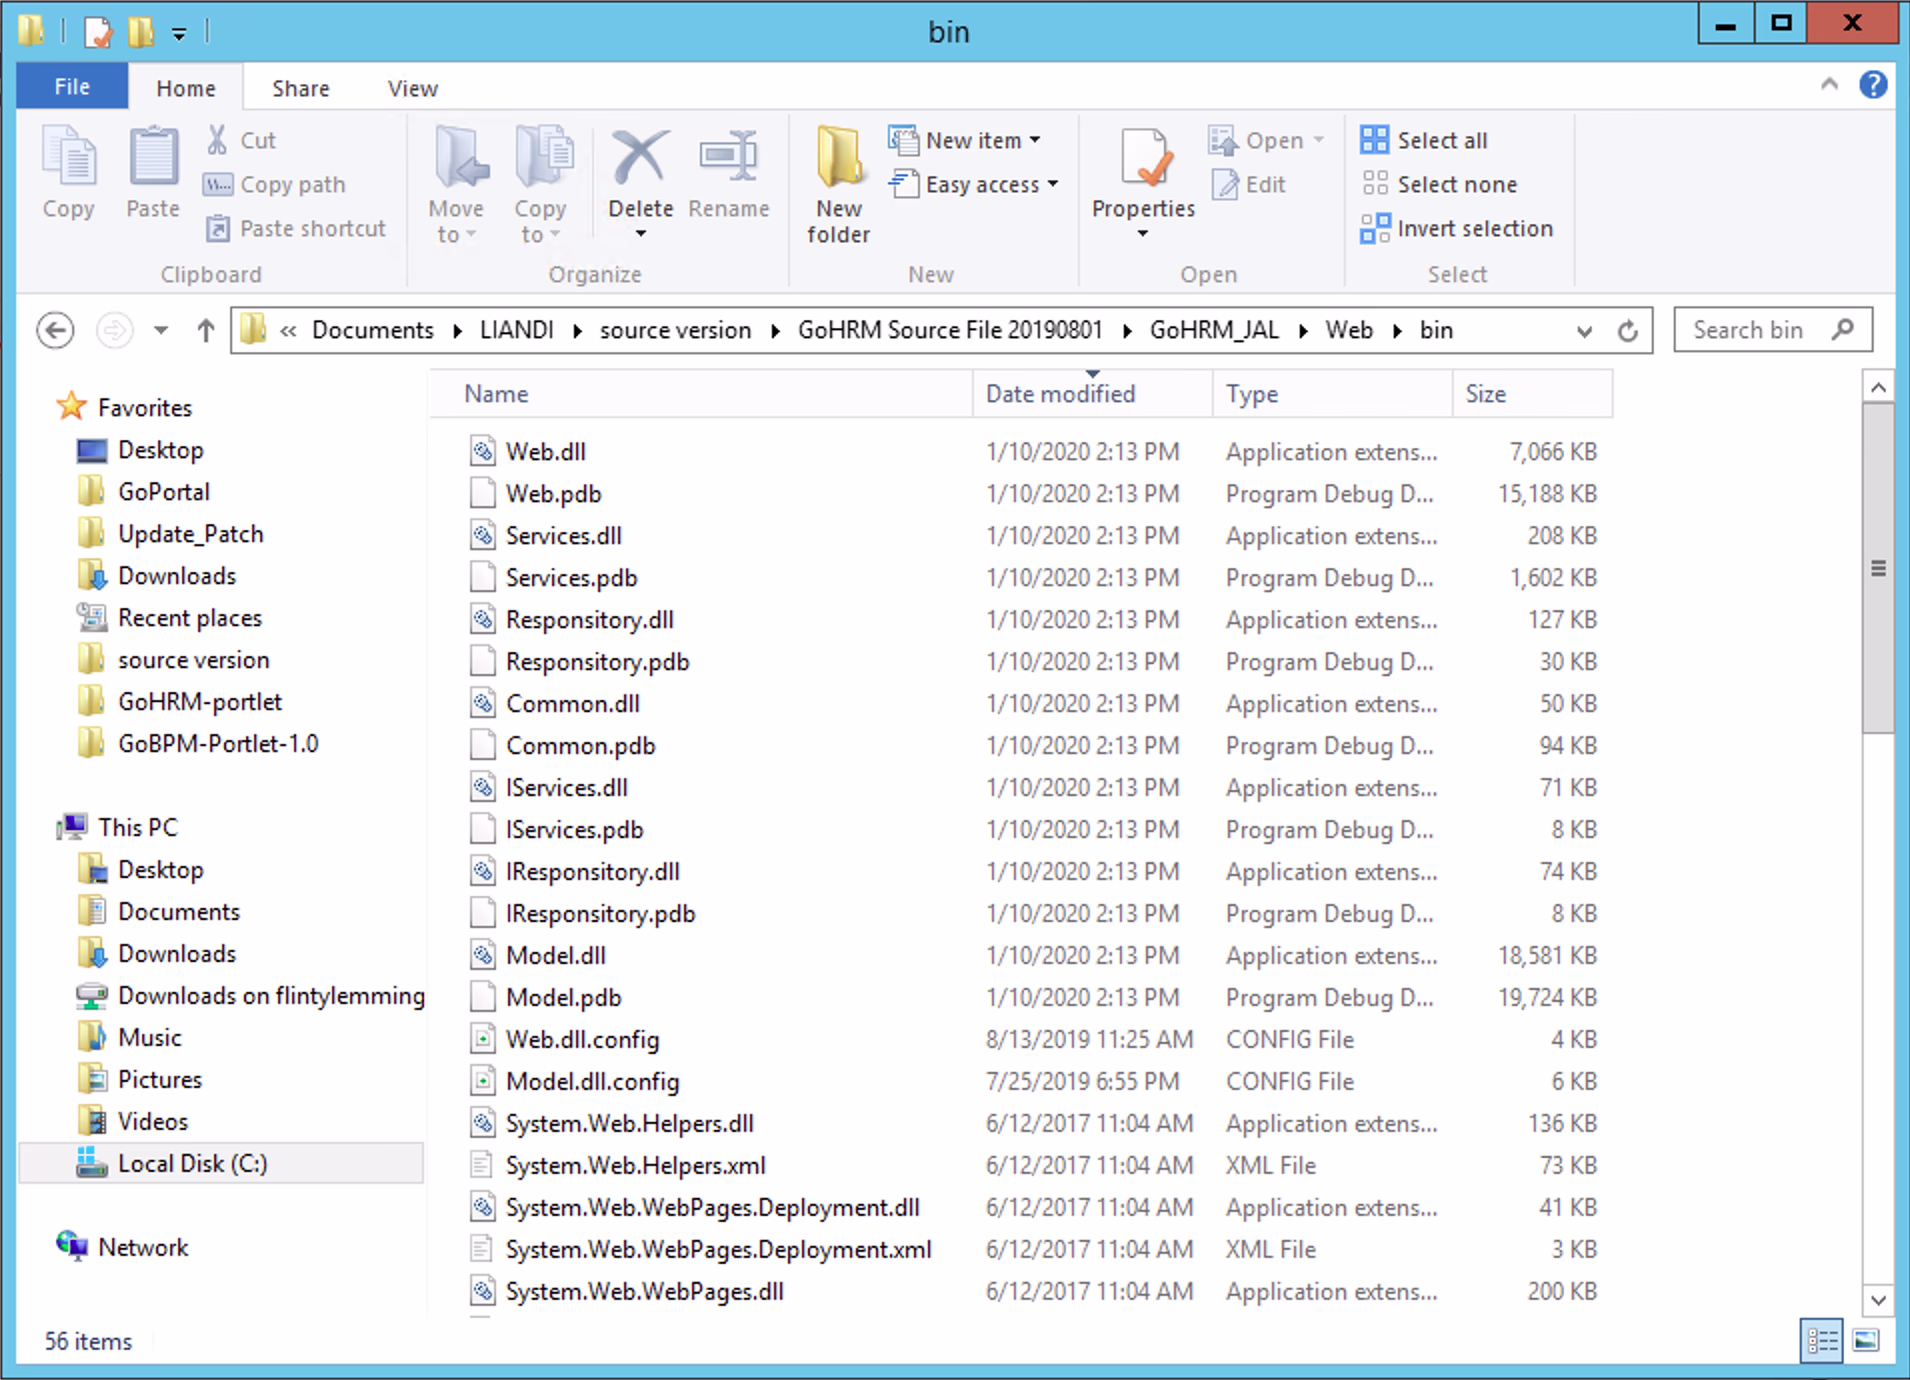Viewport: 1910px width, 1380px height.
Task: Click the vertical scrollbar down arrow
Action: coord(1878,1300)
